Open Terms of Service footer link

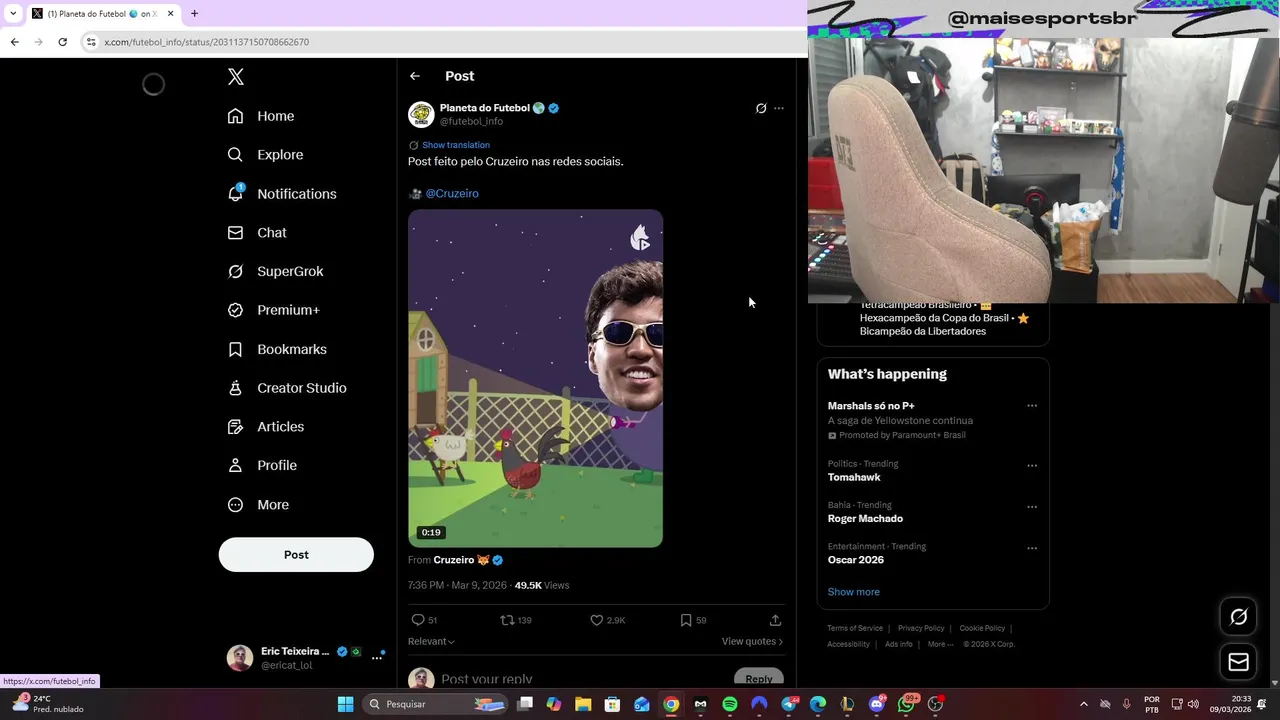click(x=855, y=628)
